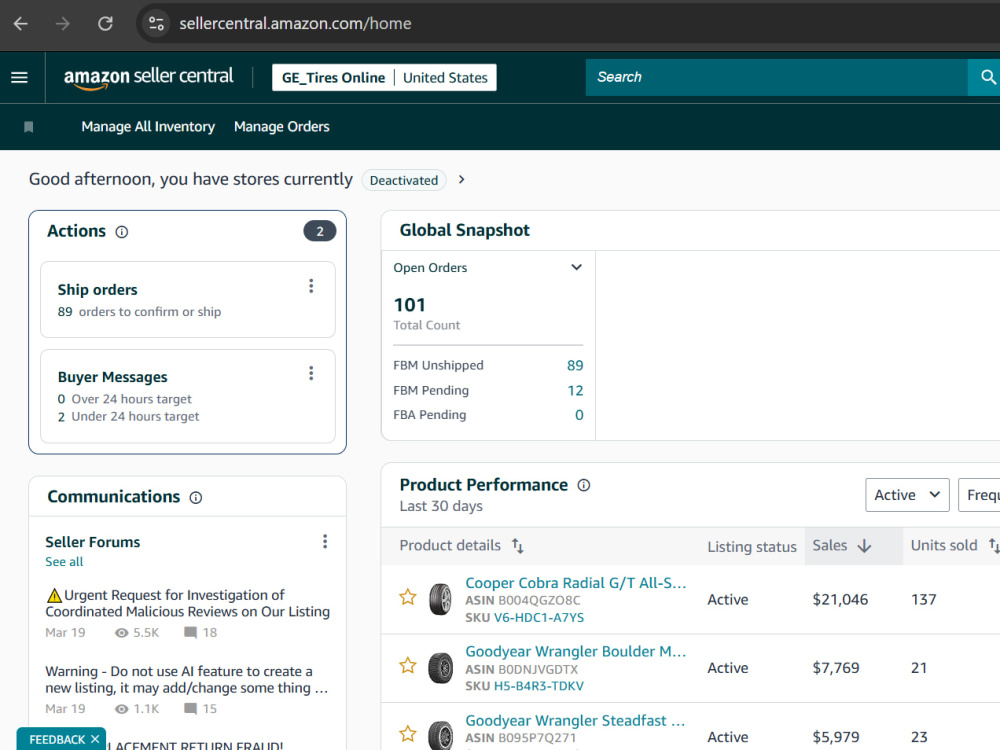Star the Goodyear Wrangler Boulder product
Viewport: 1000px width, 750px height.
pyautogui.click(x=408, y=666)
